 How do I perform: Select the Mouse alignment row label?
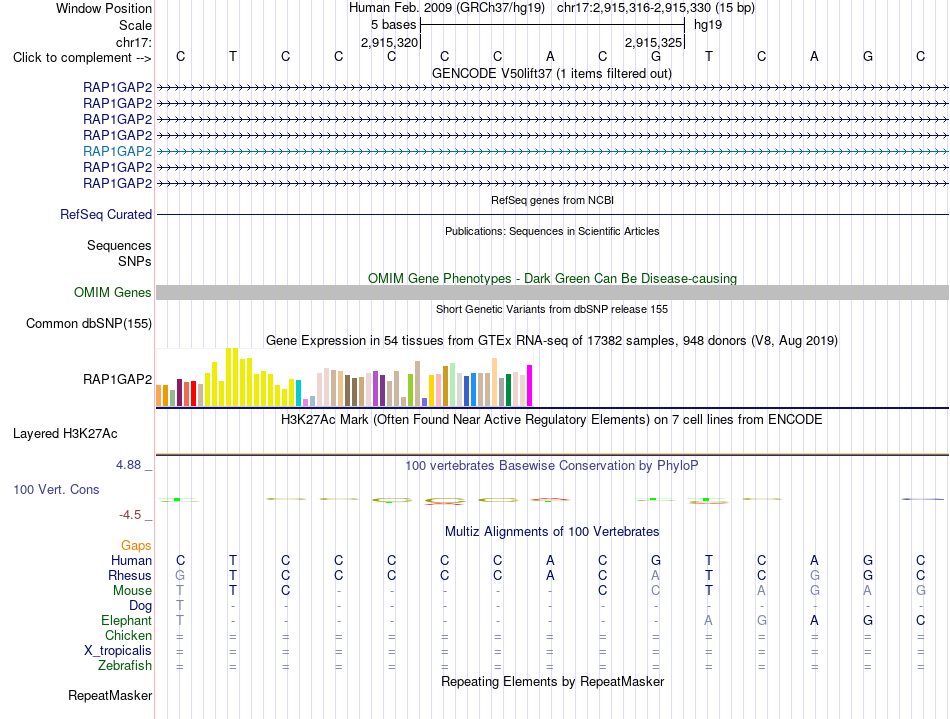(132, 591)
